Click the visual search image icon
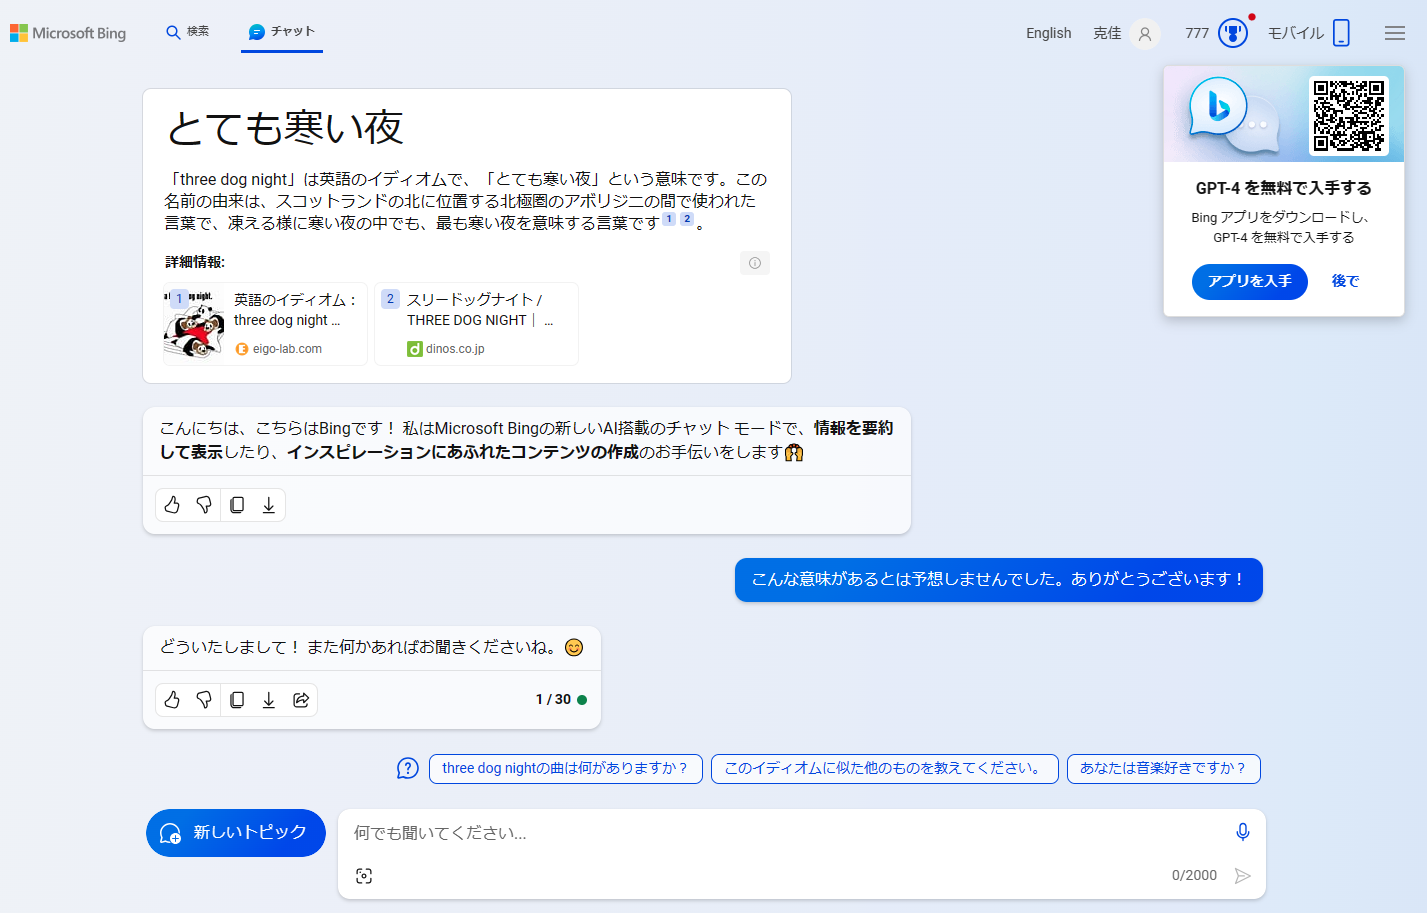Screen dimensions: 1427x913 coord(364,876)
